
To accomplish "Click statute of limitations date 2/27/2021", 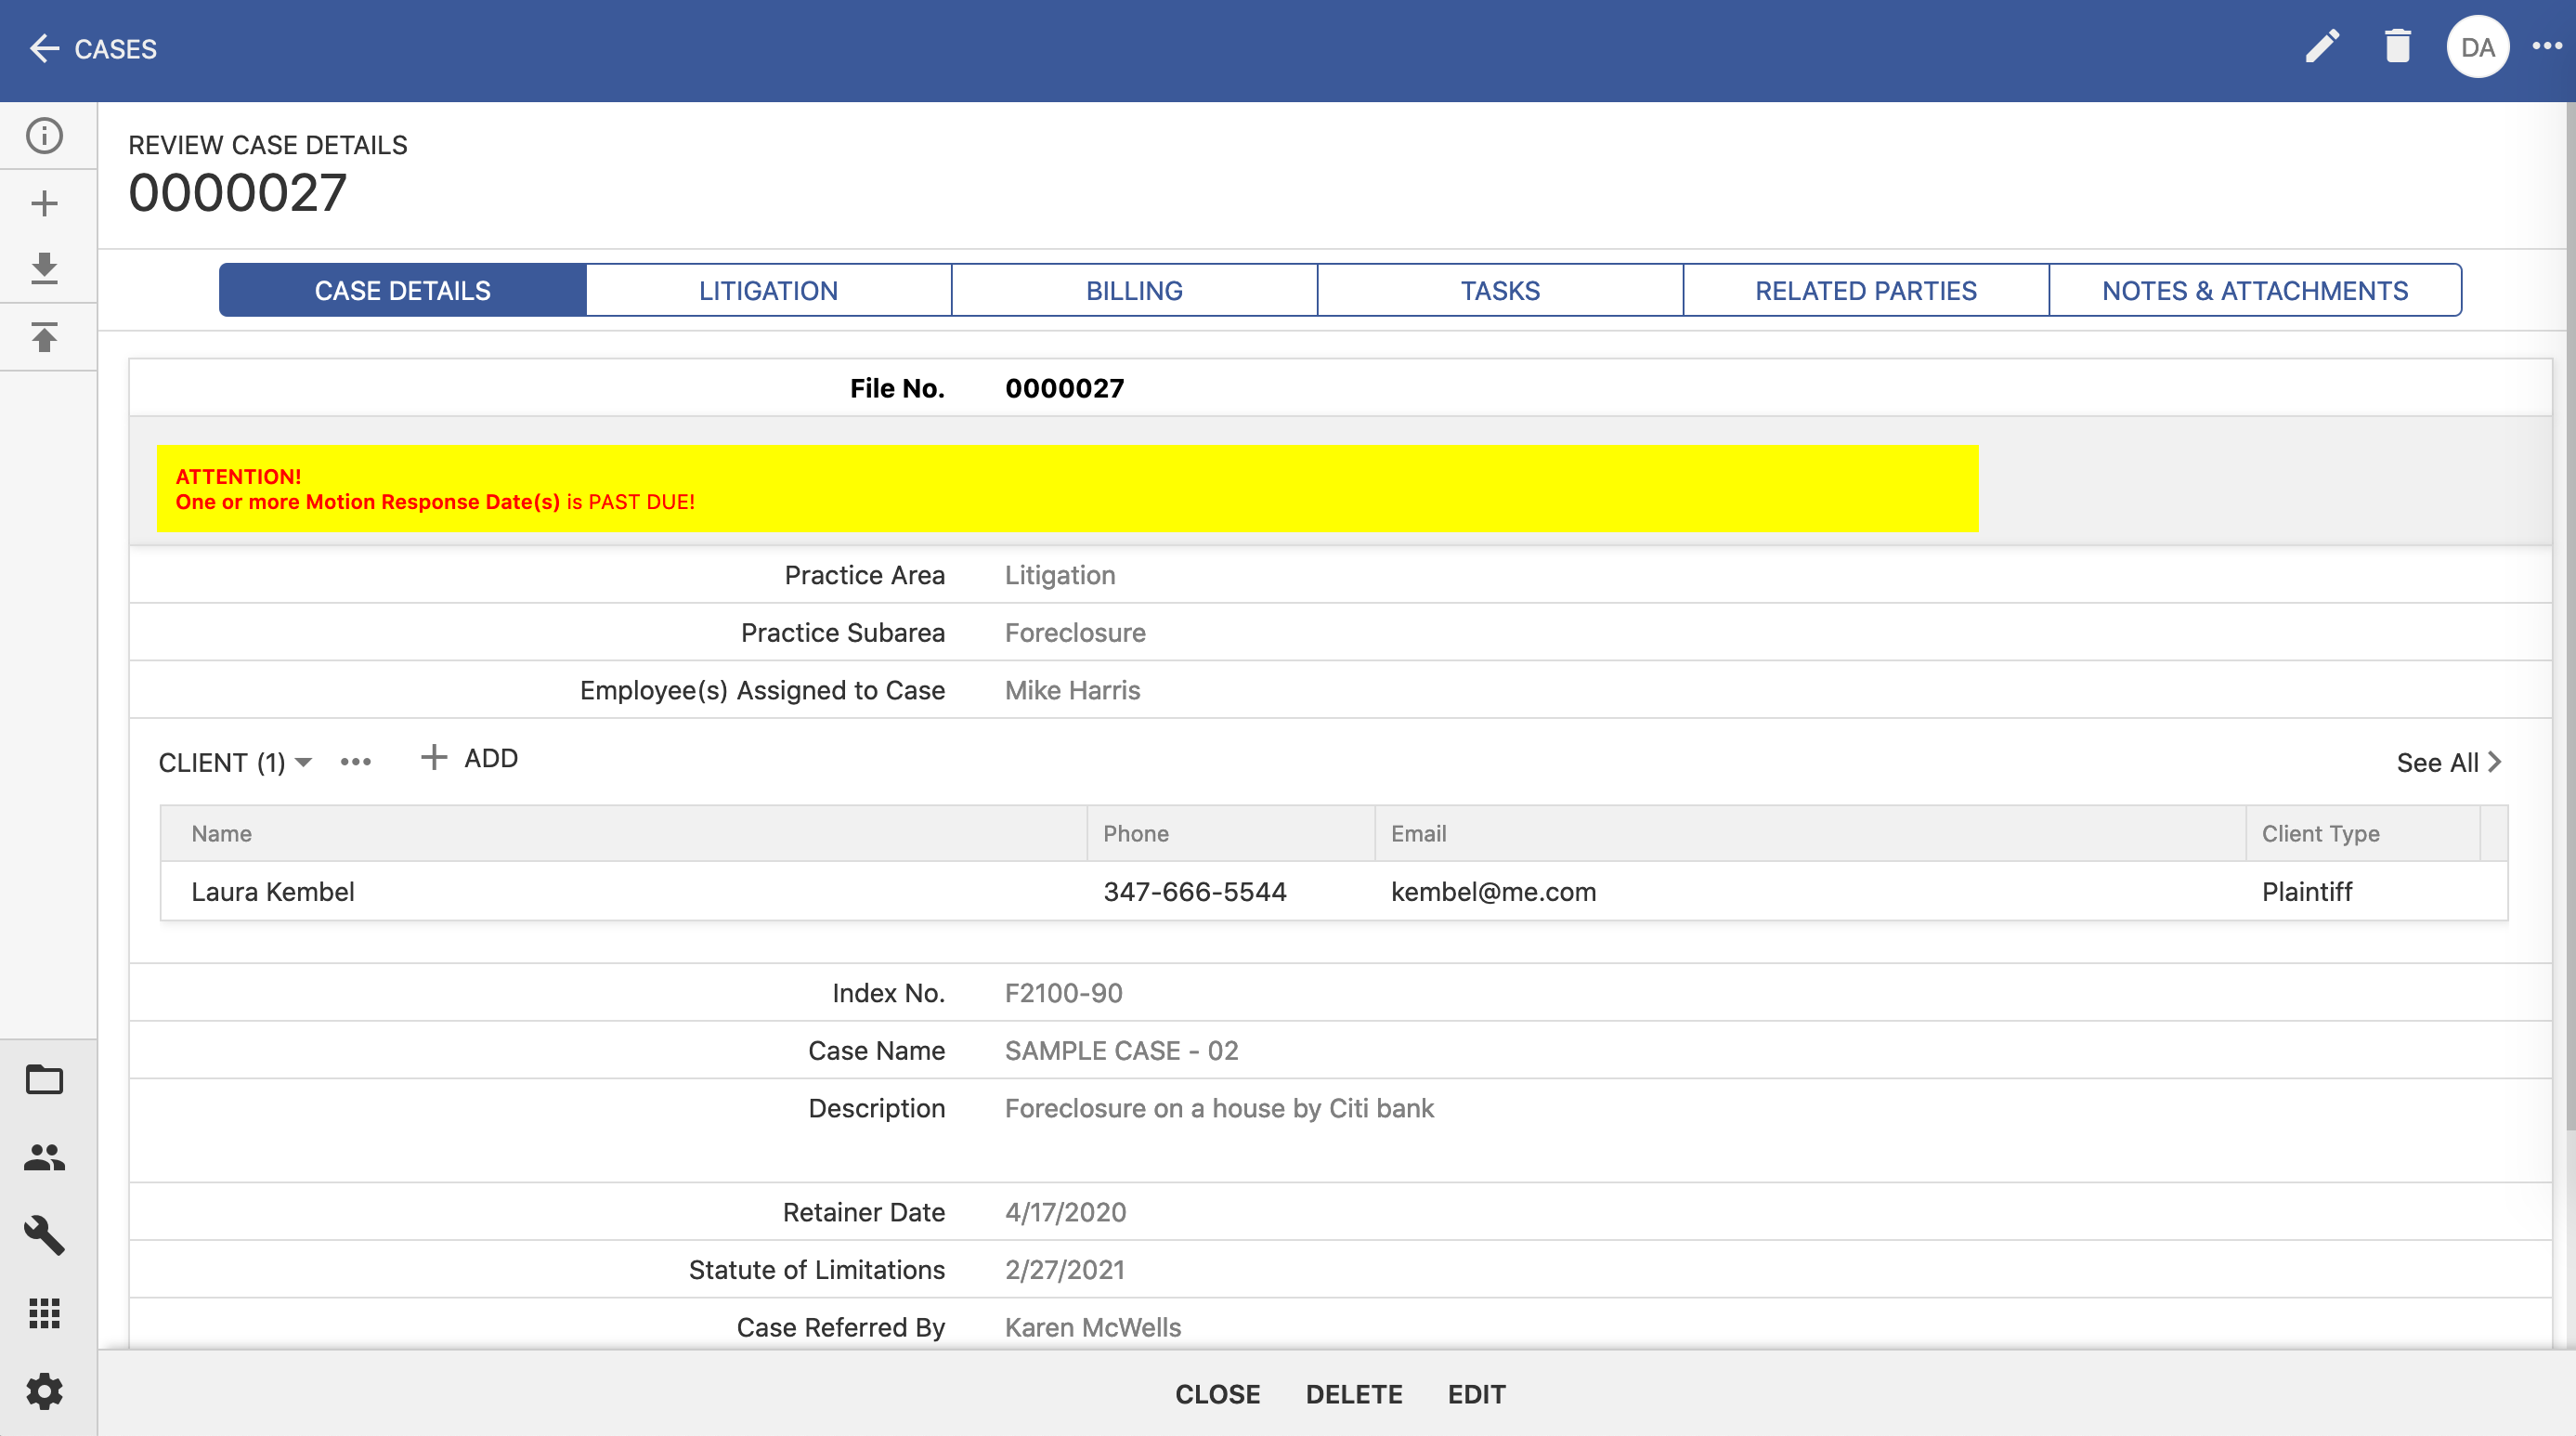I will [1064, 1270].
